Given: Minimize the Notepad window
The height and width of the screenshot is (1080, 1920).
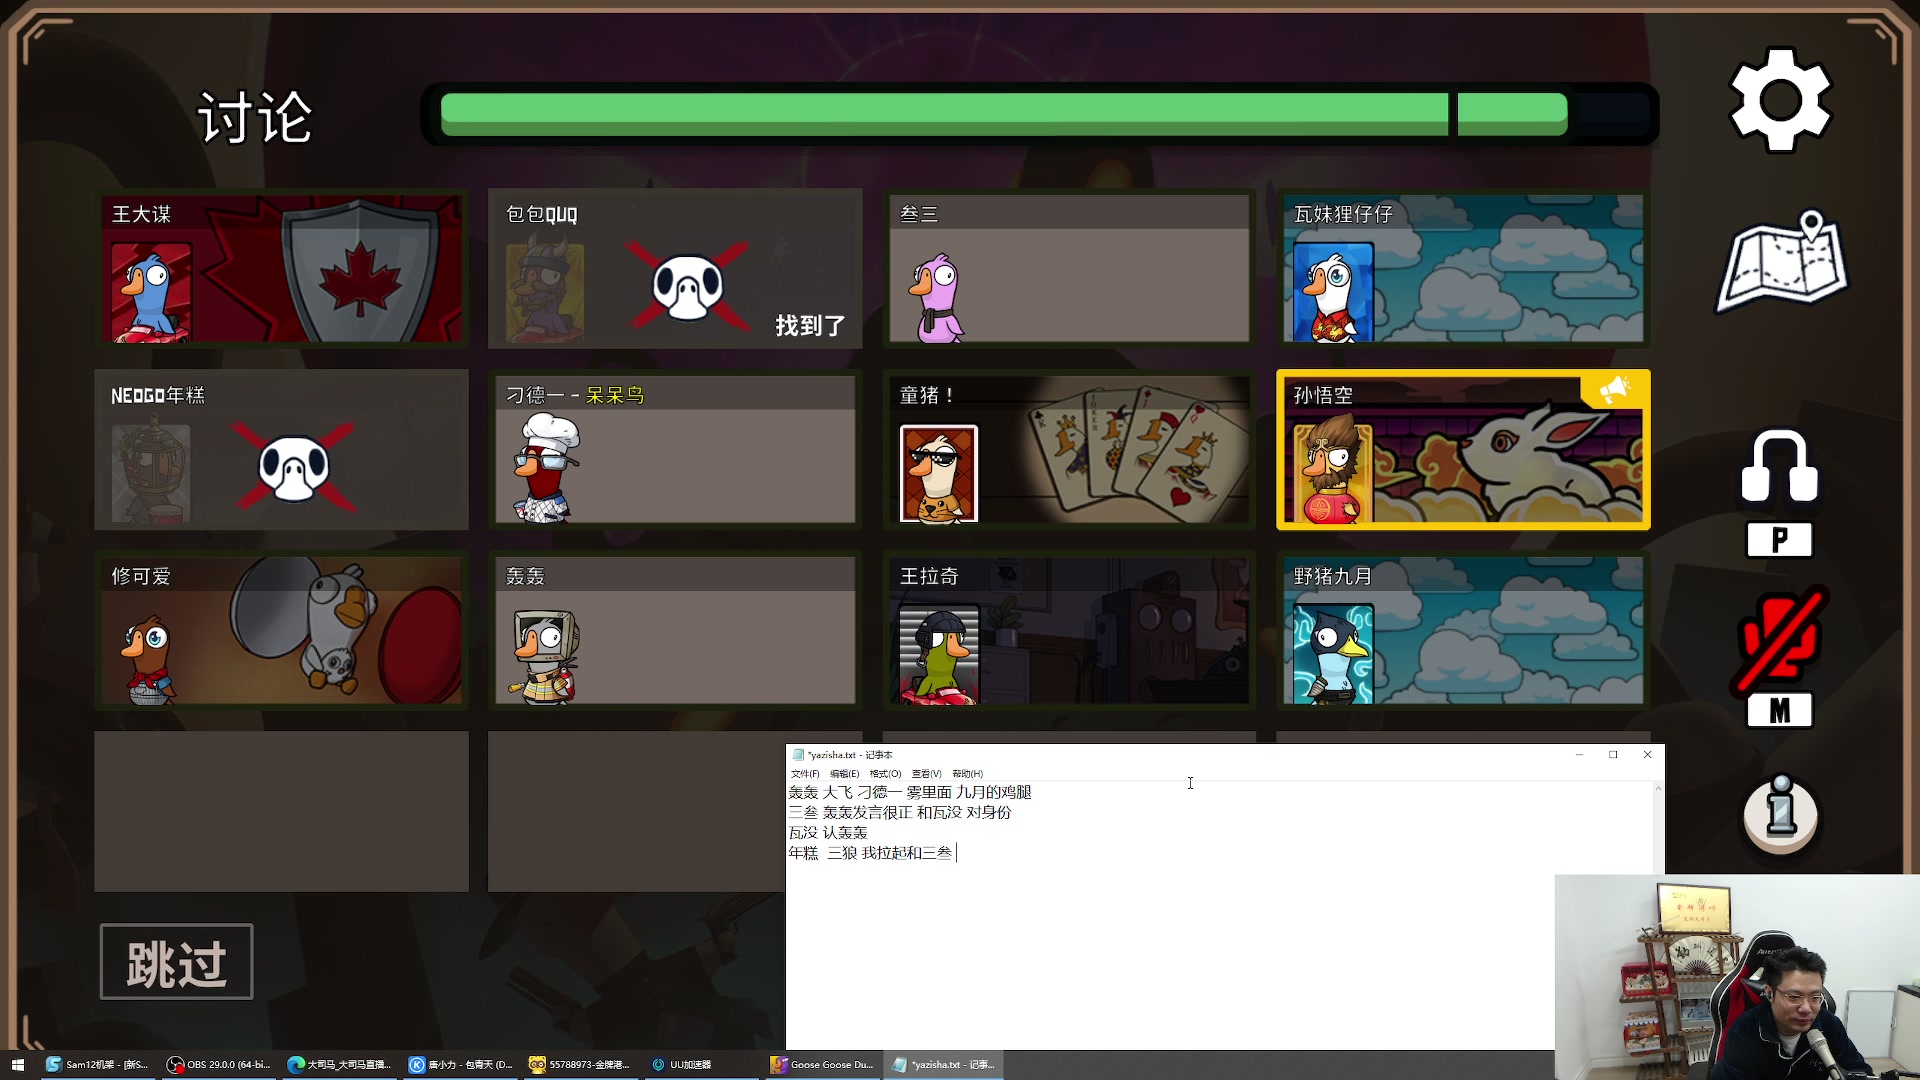Looking at the screenshot, I should point(1579,755).
